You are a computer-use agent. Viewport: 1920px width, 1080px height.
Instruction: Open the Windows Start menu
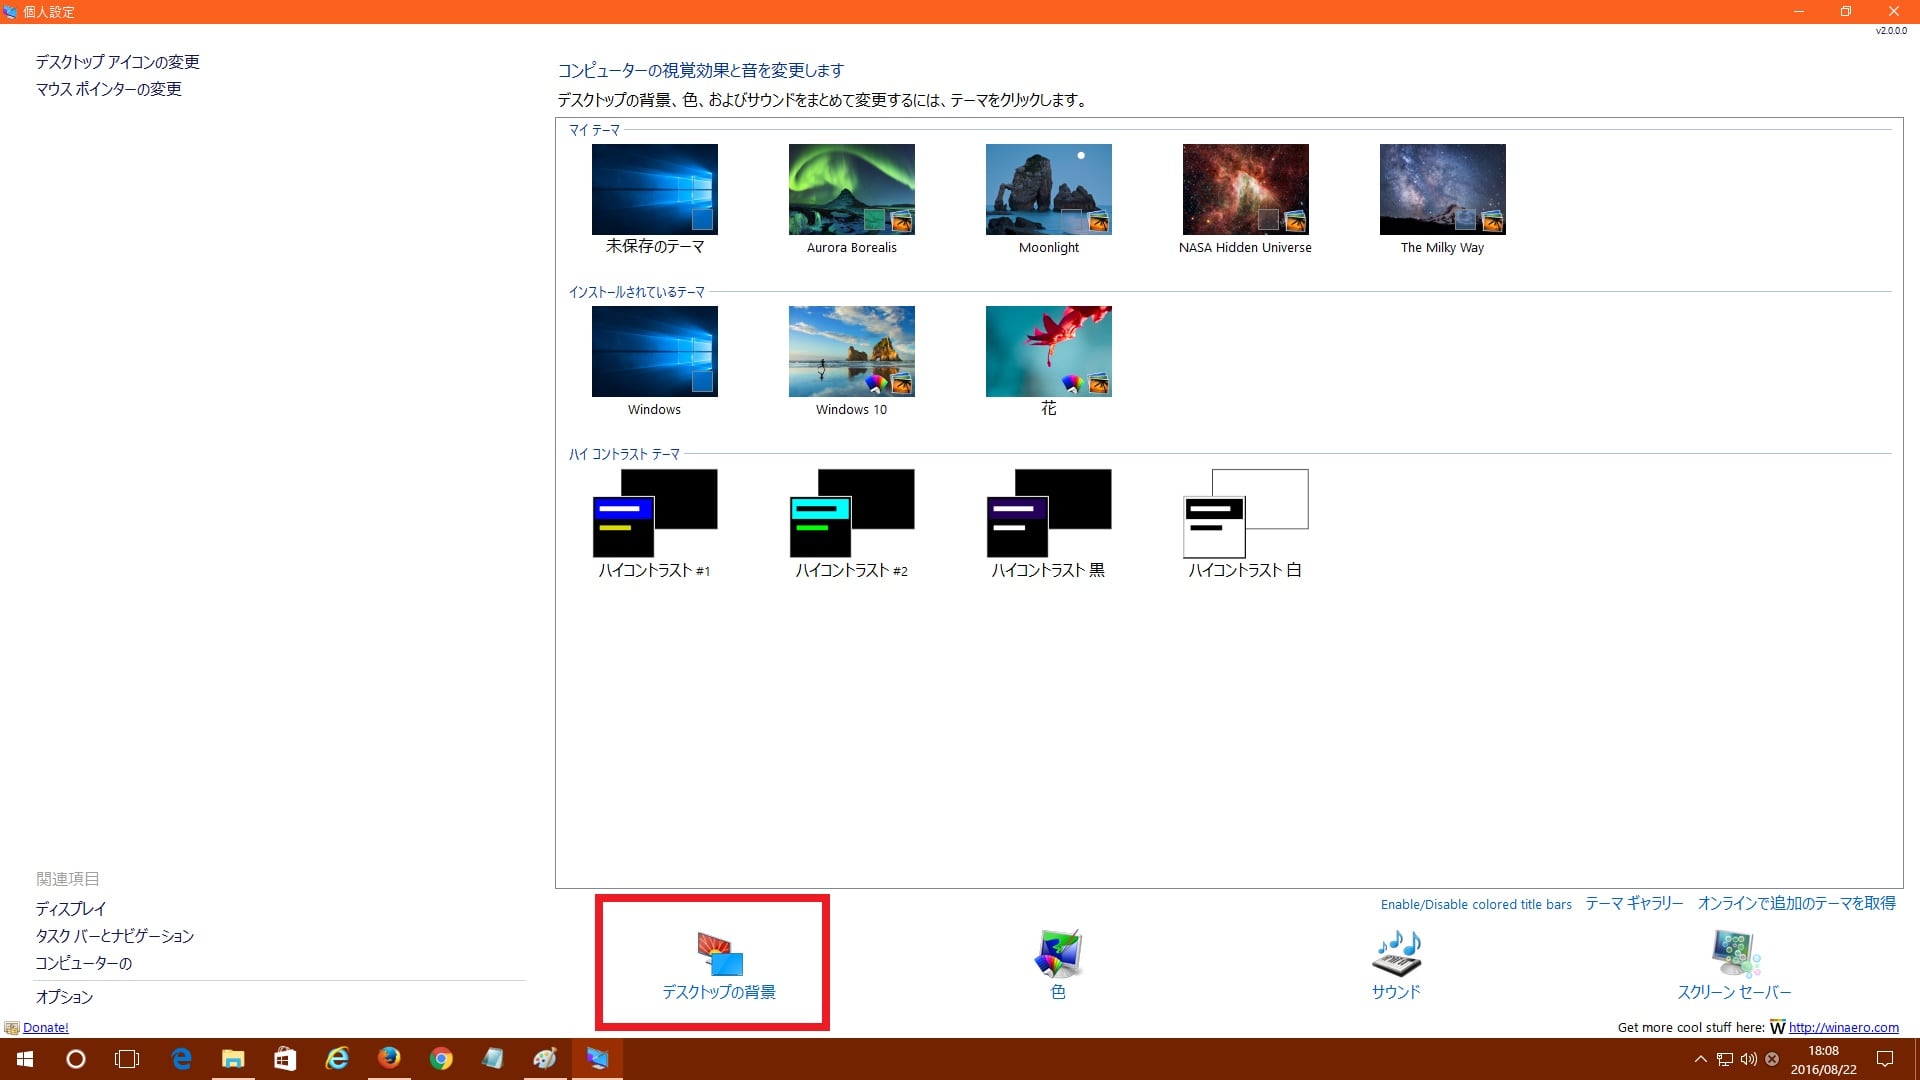point(25,1059)
